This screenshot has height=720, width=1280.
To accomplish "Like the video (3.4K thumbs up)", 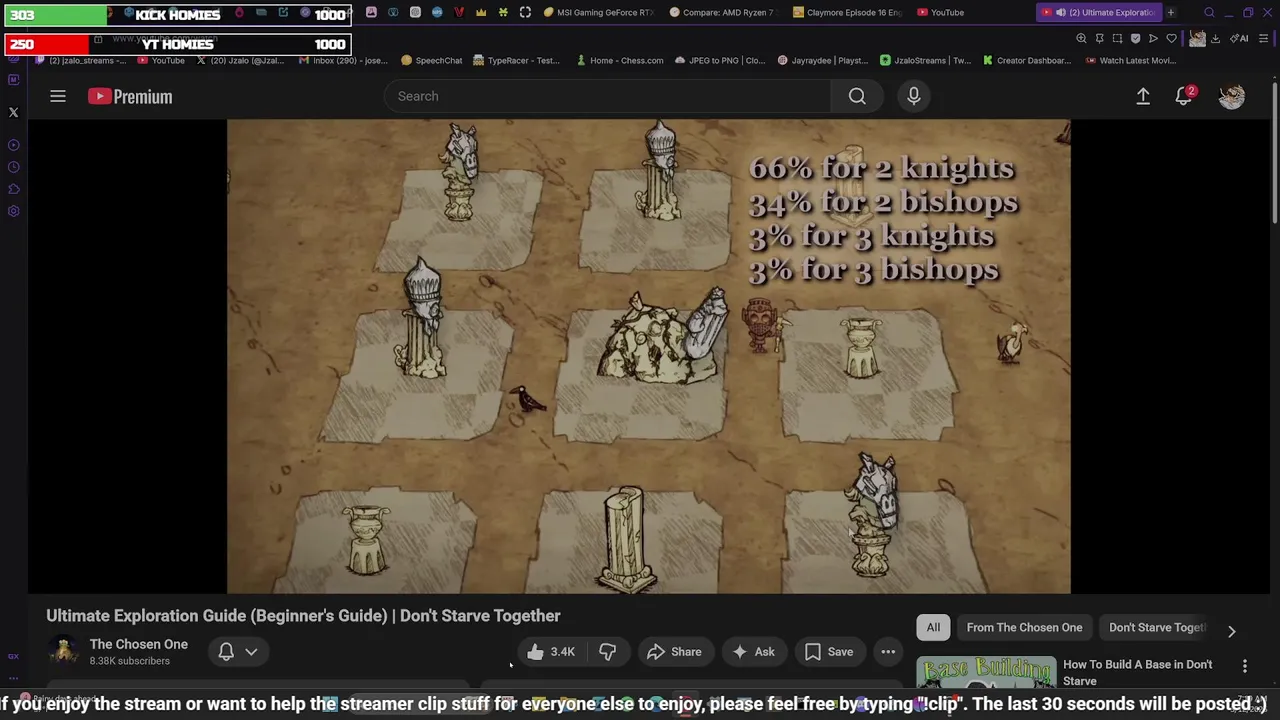I will 551,652.
